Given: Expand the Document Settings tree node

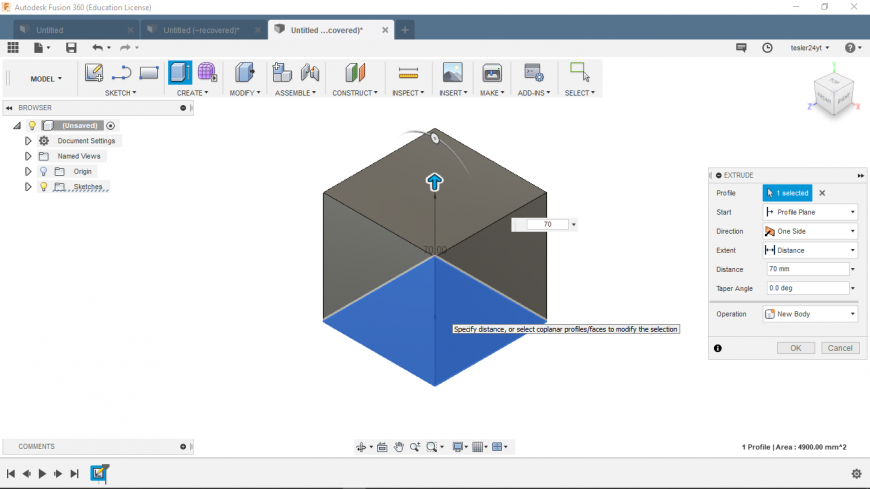Looking at the screenshot, I should tap(28, 141).
